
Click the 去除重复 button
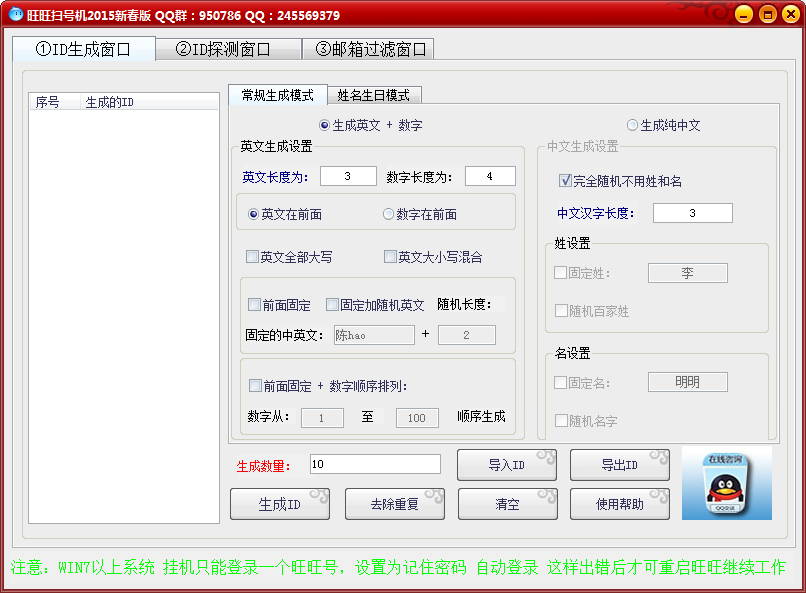coord(394,504)
